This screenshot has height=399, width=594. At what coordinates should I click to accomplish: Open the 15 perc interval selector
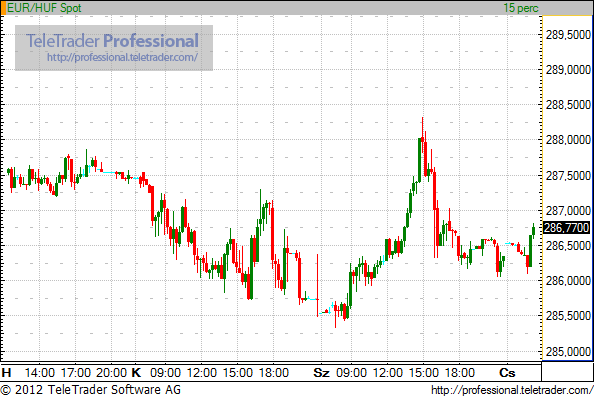point(521,8)
